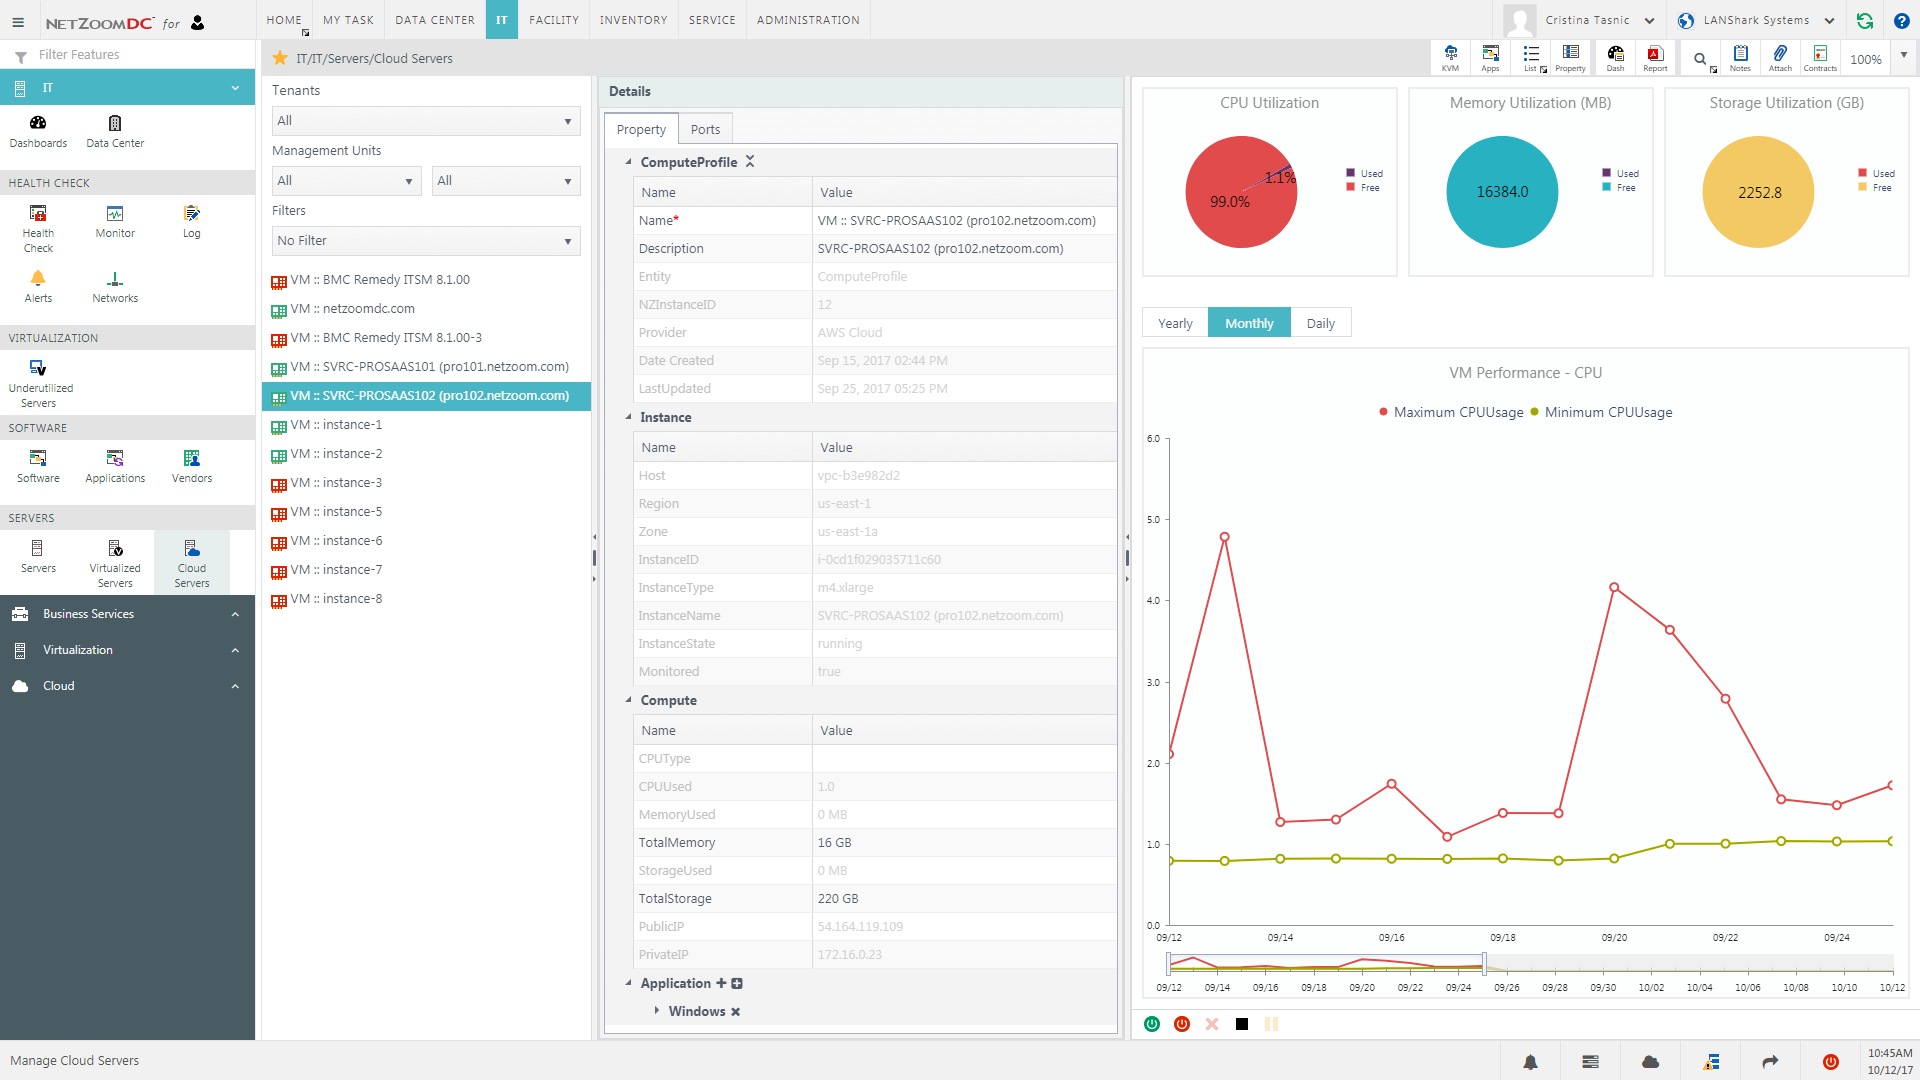1920x1080 pixels.
Task: Expand Business Services sidebar section
Action: pos(235,614)
